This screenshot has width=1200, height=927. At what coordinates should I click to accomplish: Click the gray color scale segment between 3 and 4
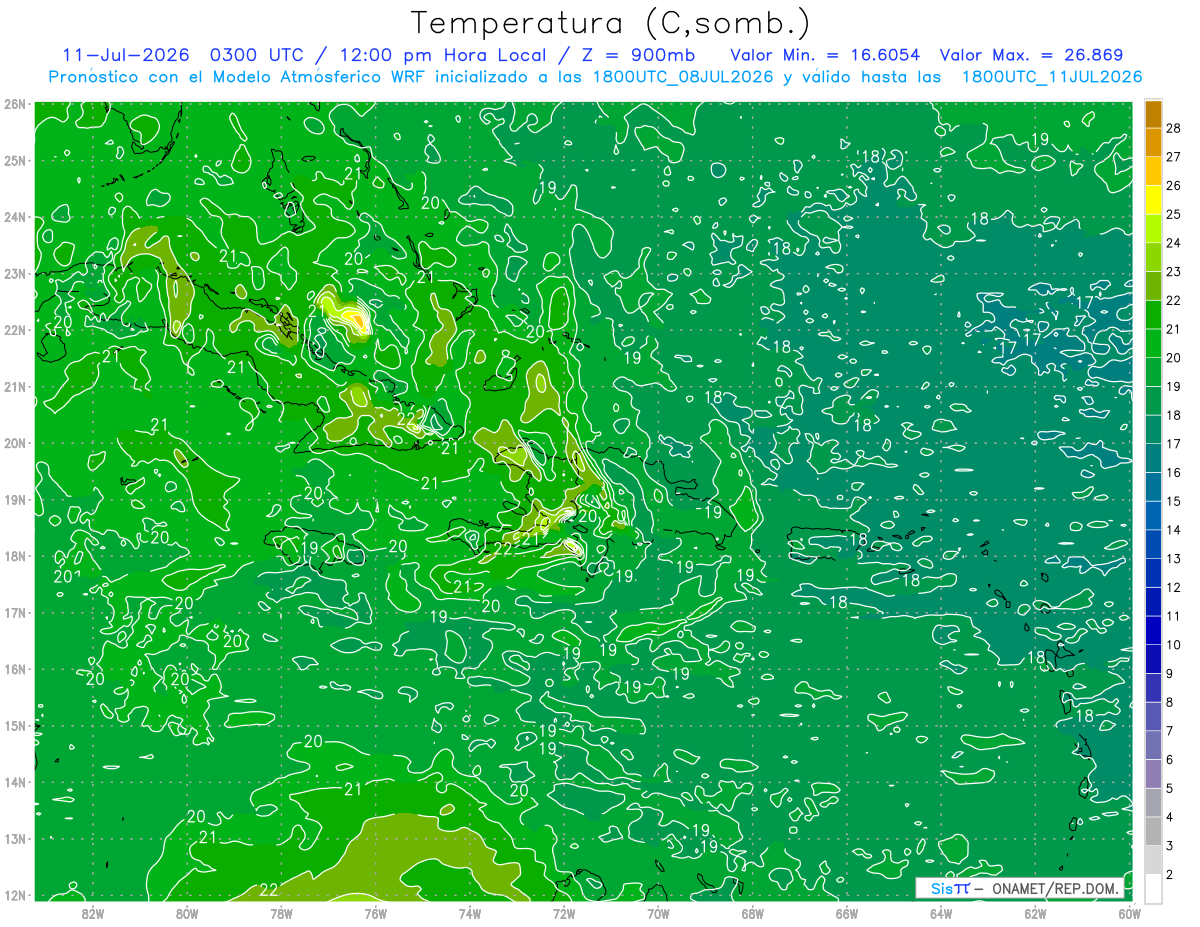click(x=1153, y=832)
